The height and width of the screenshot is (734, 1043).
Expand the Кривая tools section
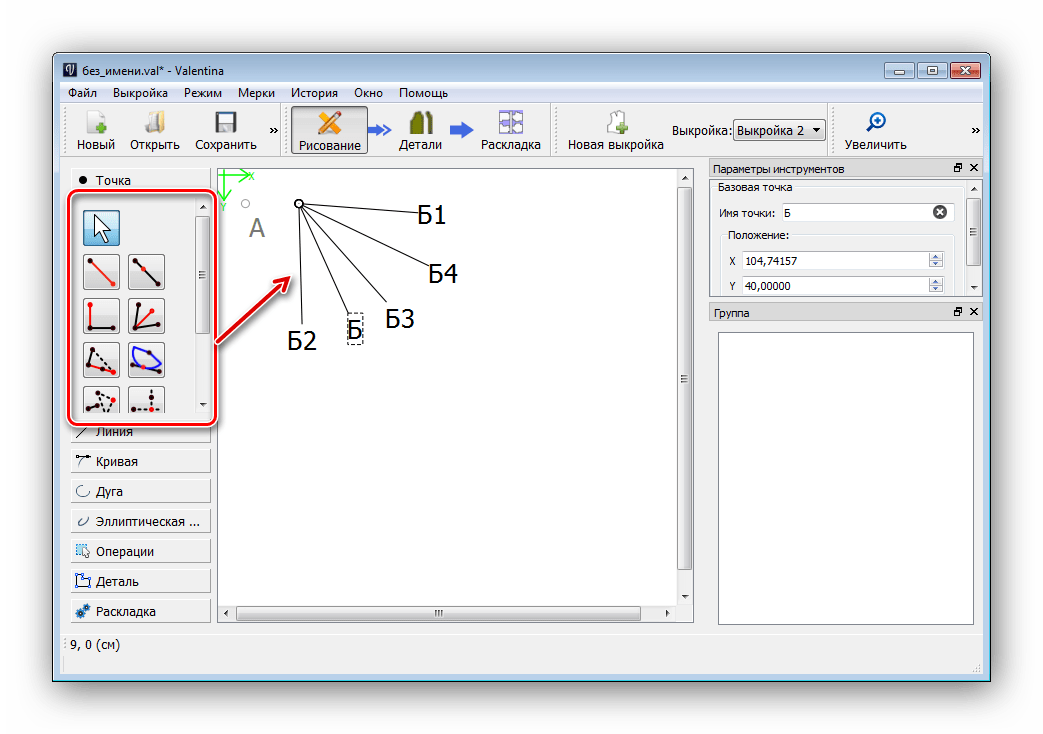click(141, 461)
